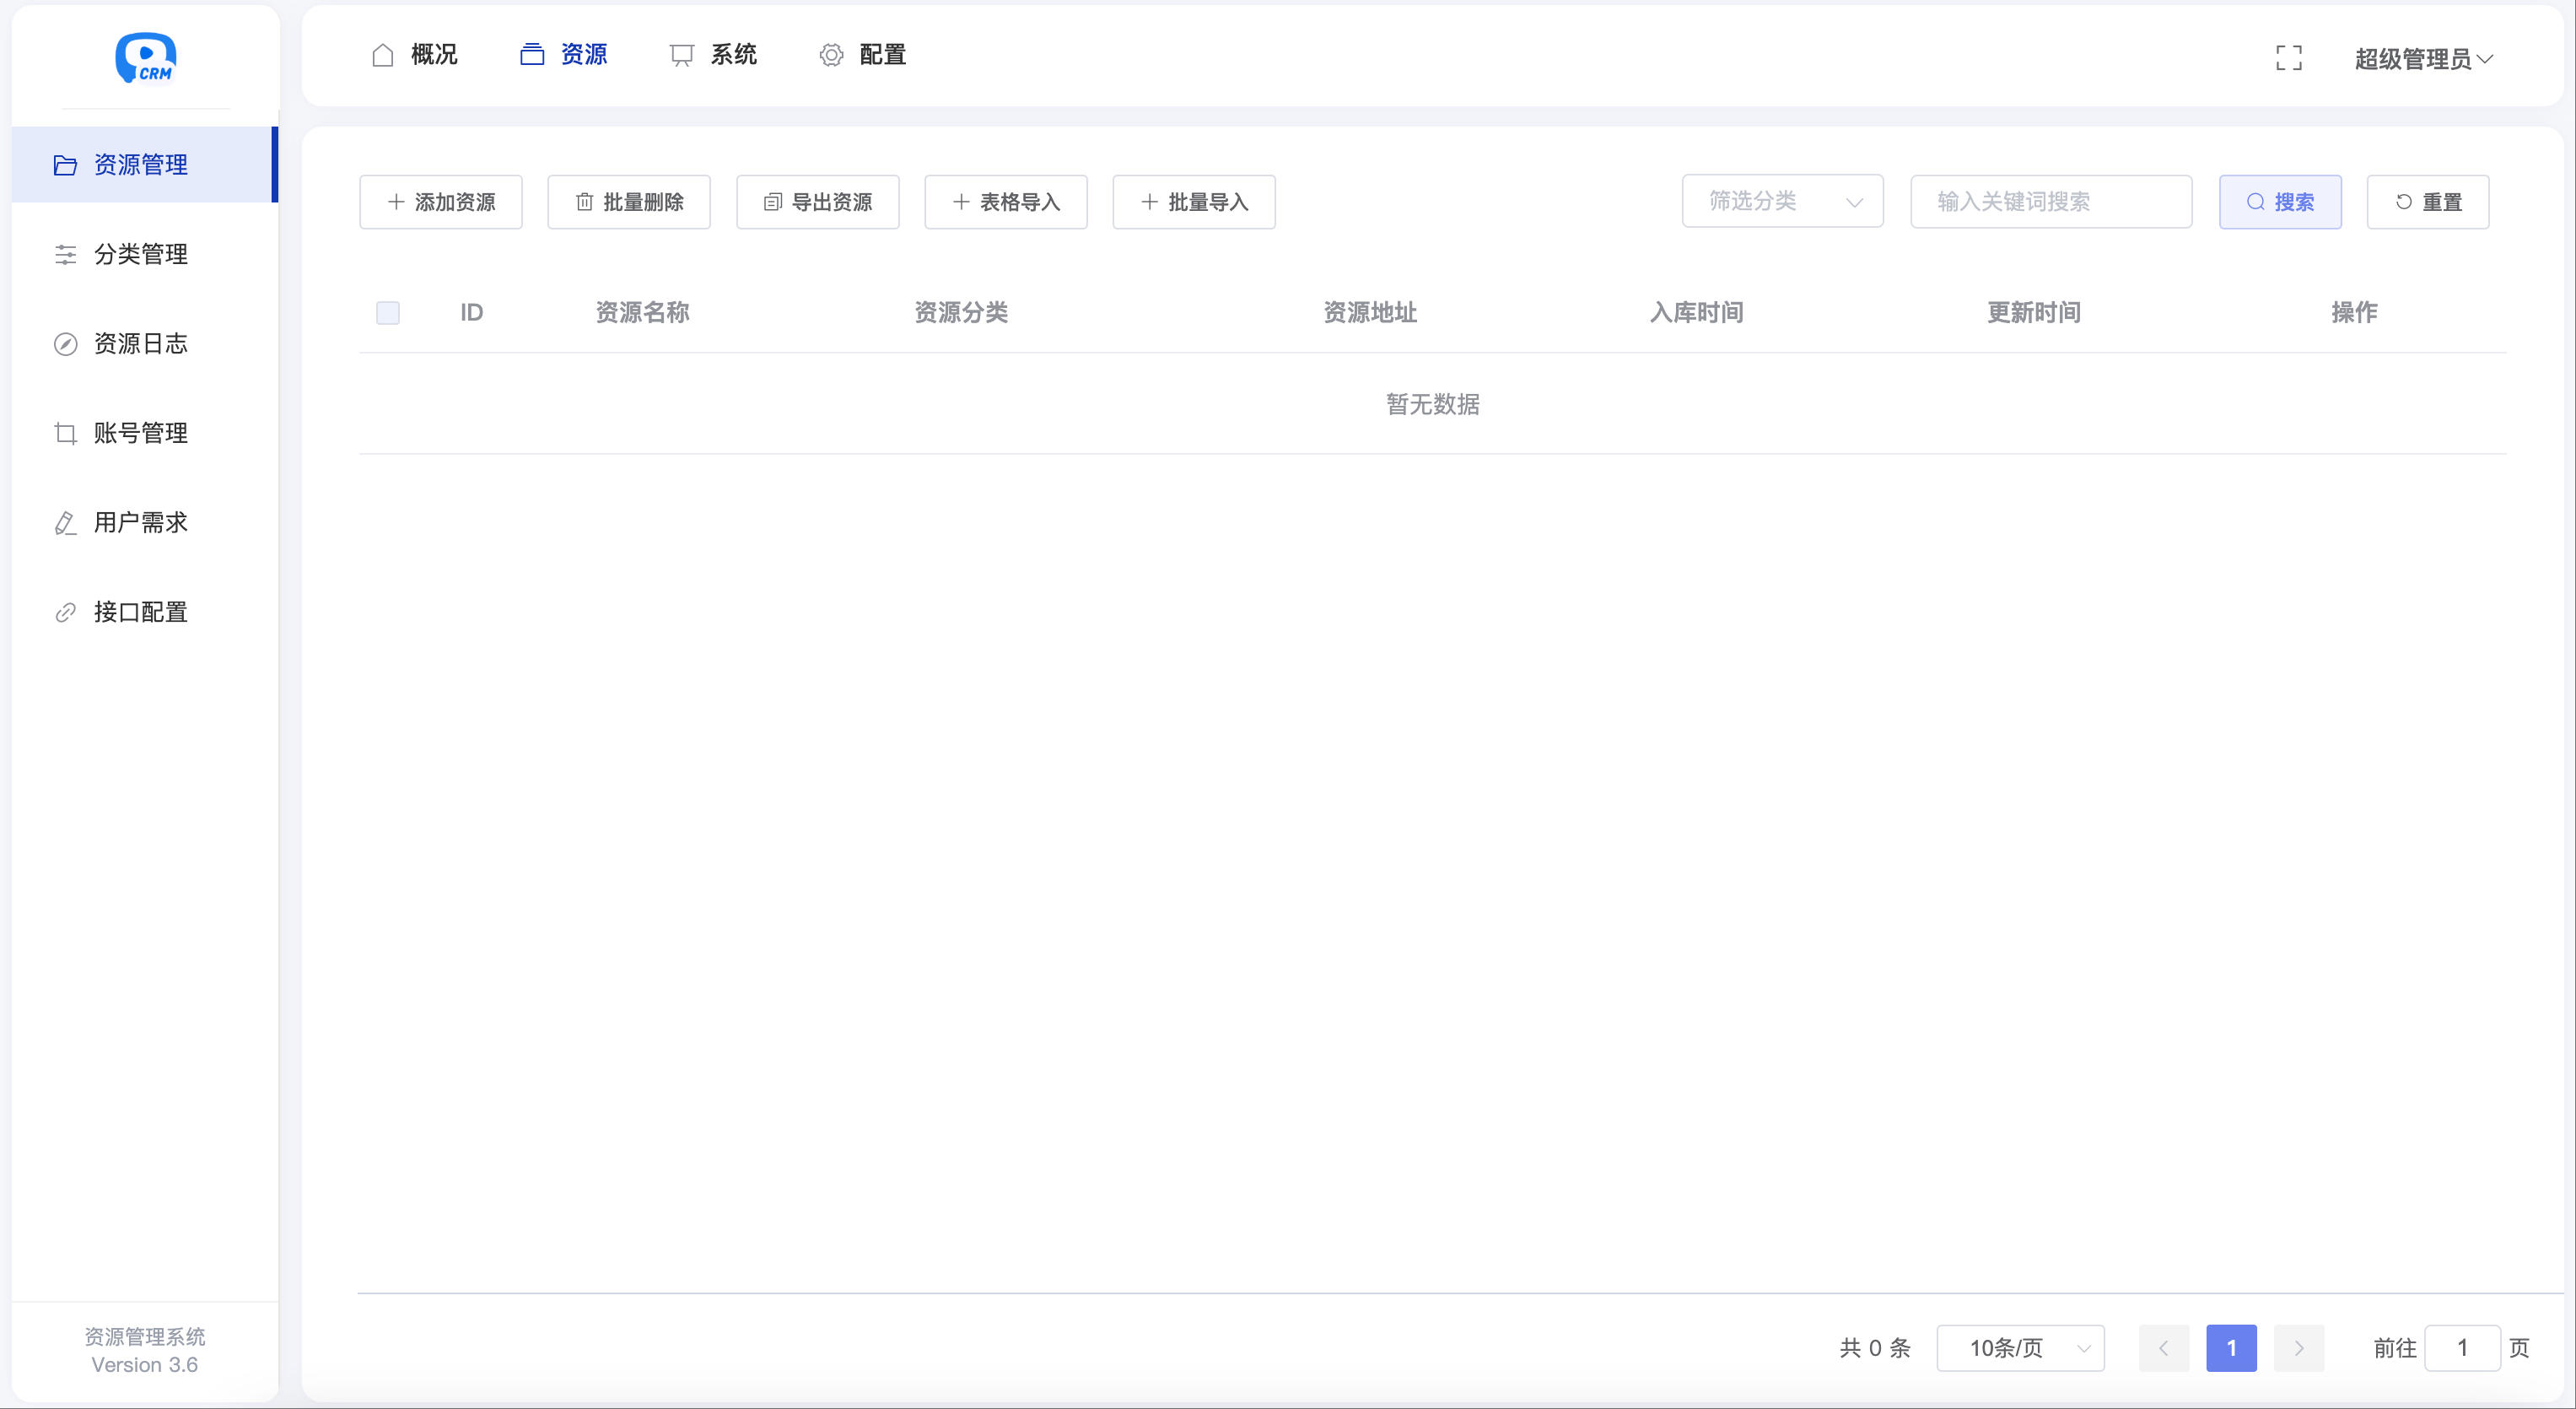Click the 批量删除 button

tap(629, 202)
